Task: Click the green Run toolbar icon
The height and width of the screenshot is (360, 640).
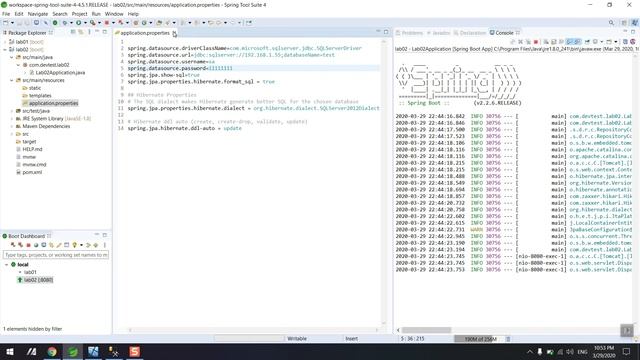Action: tap(78, 23)
